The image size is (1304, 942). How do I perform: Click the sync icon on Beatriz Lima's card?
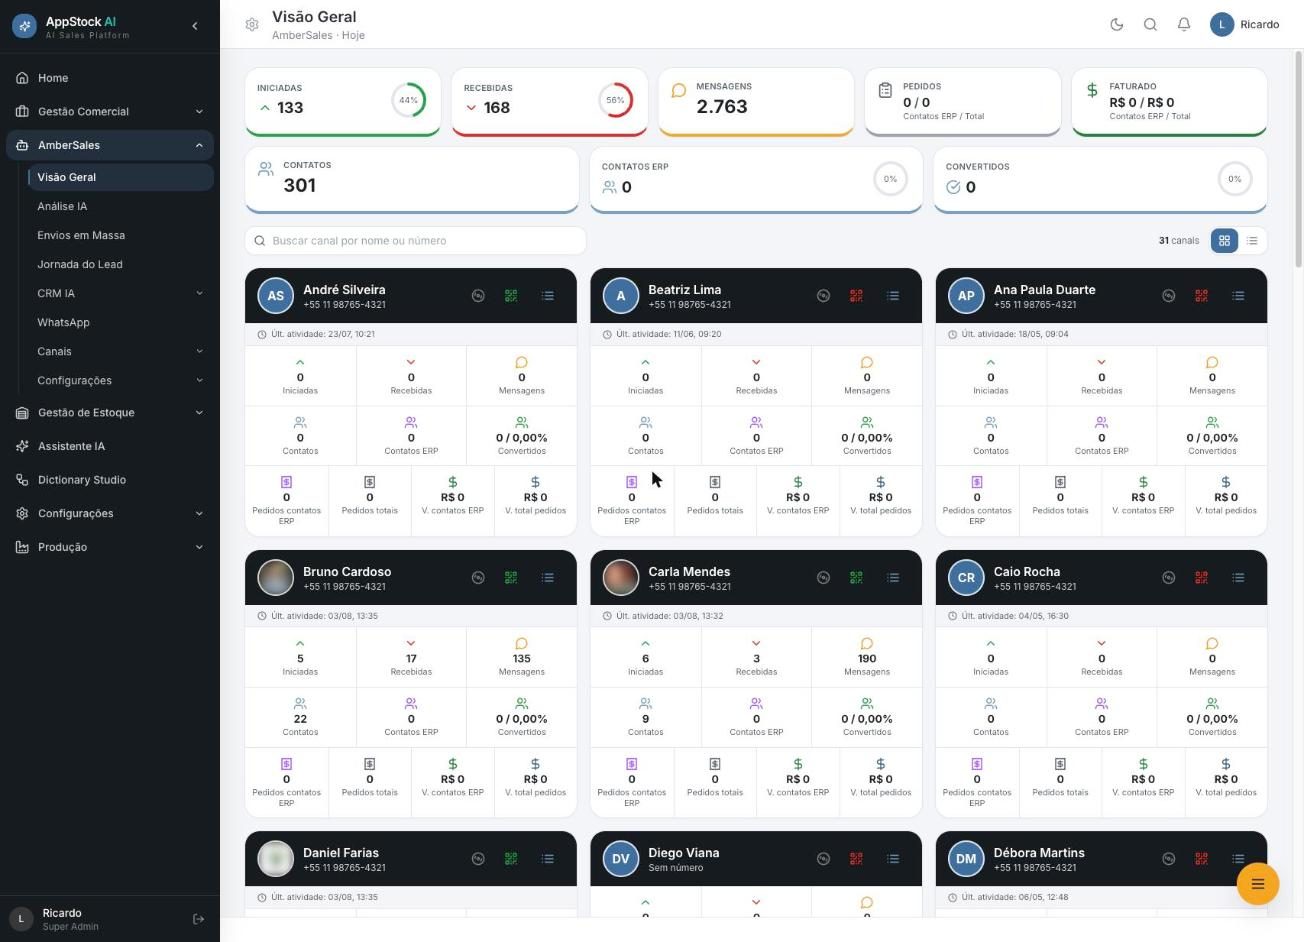coord(823,296)
